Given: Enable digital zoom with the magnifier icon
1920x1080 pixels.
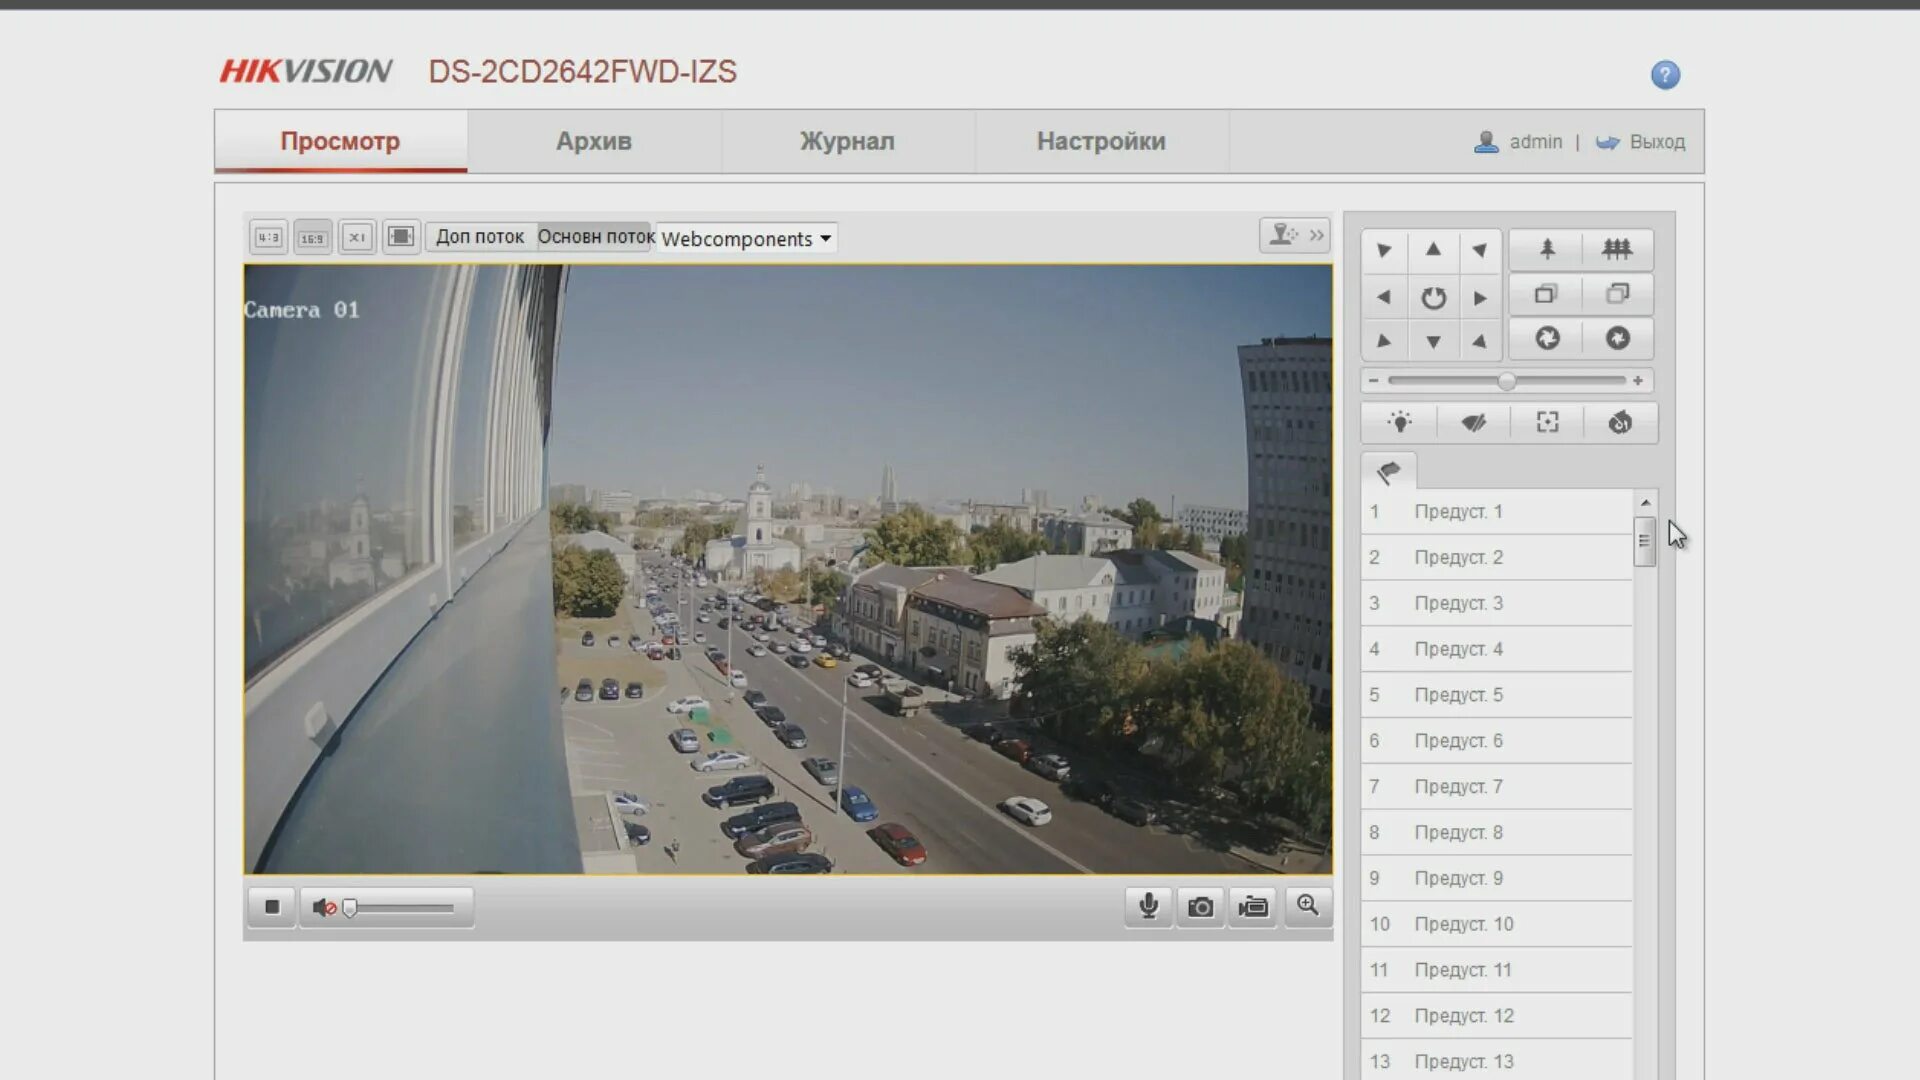Looking at the screenshot, I should click(1307, 906).
